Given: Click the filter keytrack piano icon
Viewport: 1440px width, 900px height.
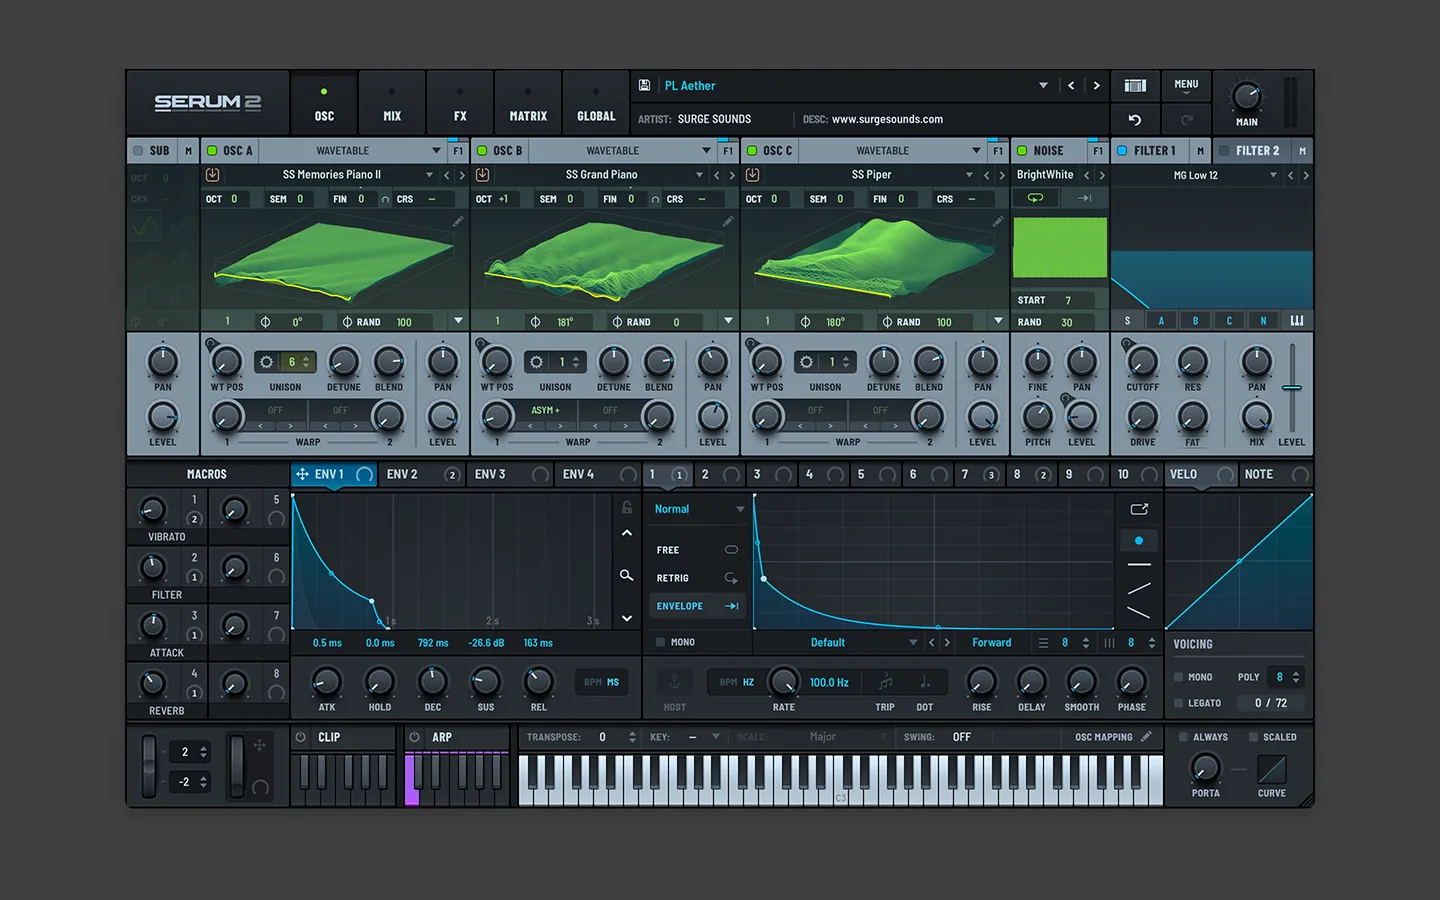Looking at the screenshot, I should click(1297, 321).
